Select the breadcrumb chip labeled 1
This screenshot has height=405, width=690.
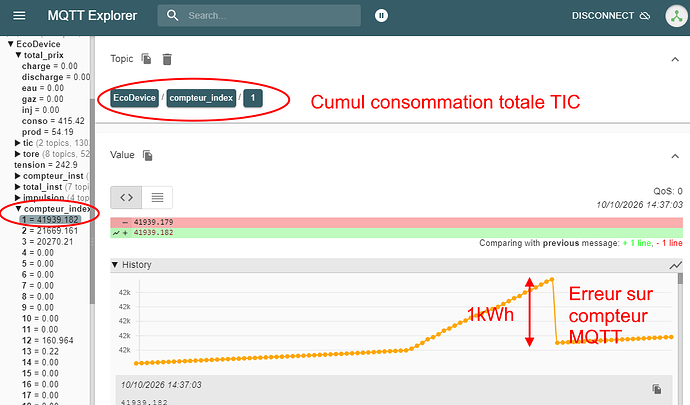[253, 98]
